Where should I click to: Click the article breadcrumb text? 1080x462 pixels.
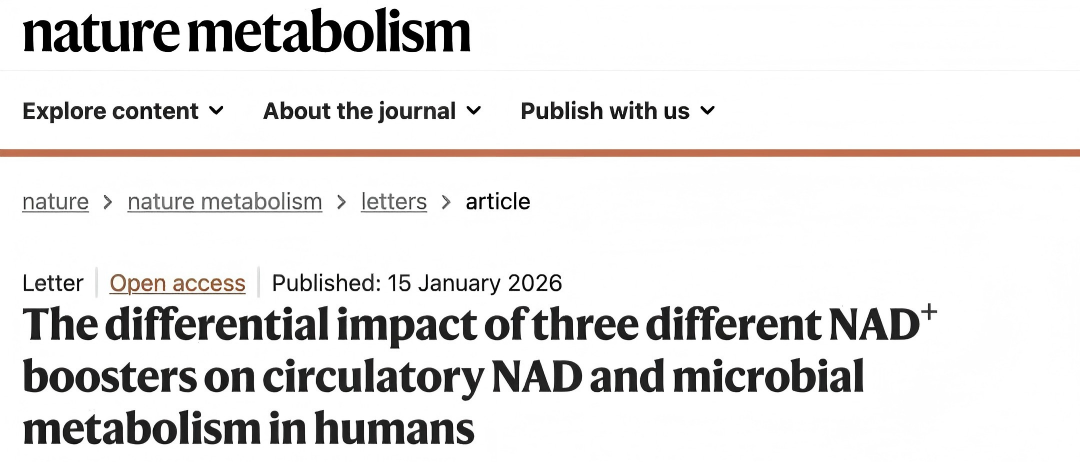(498, 202)
